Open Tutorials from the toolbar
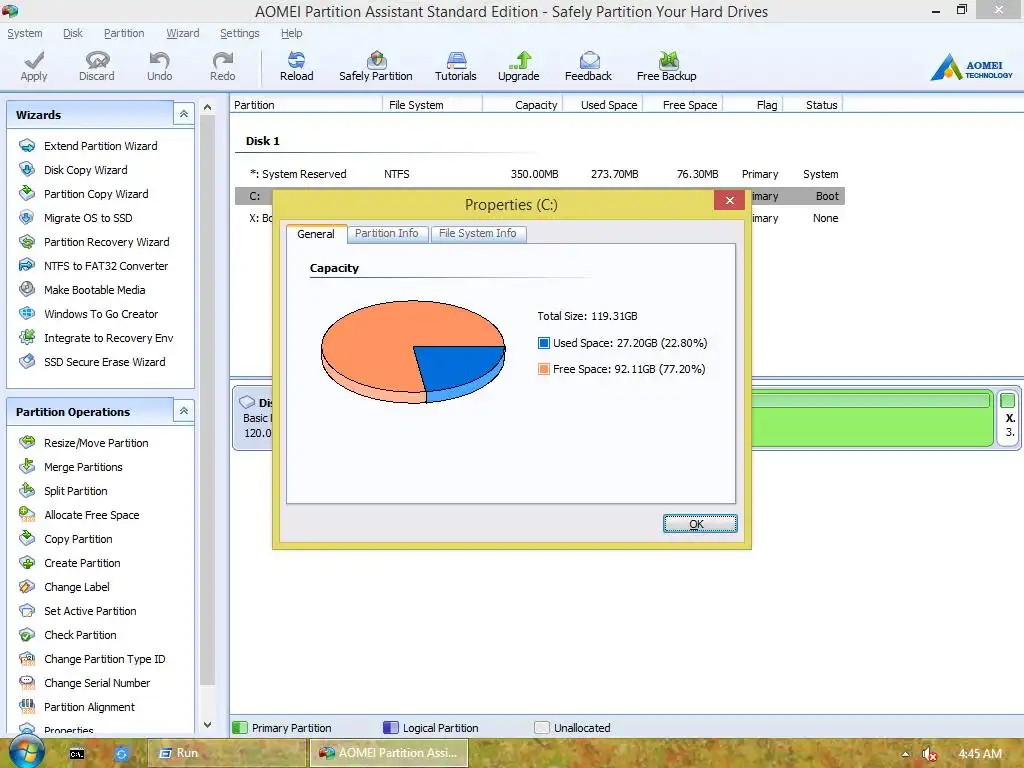The width and height of the screenshot is (1024, 768). 456,67
